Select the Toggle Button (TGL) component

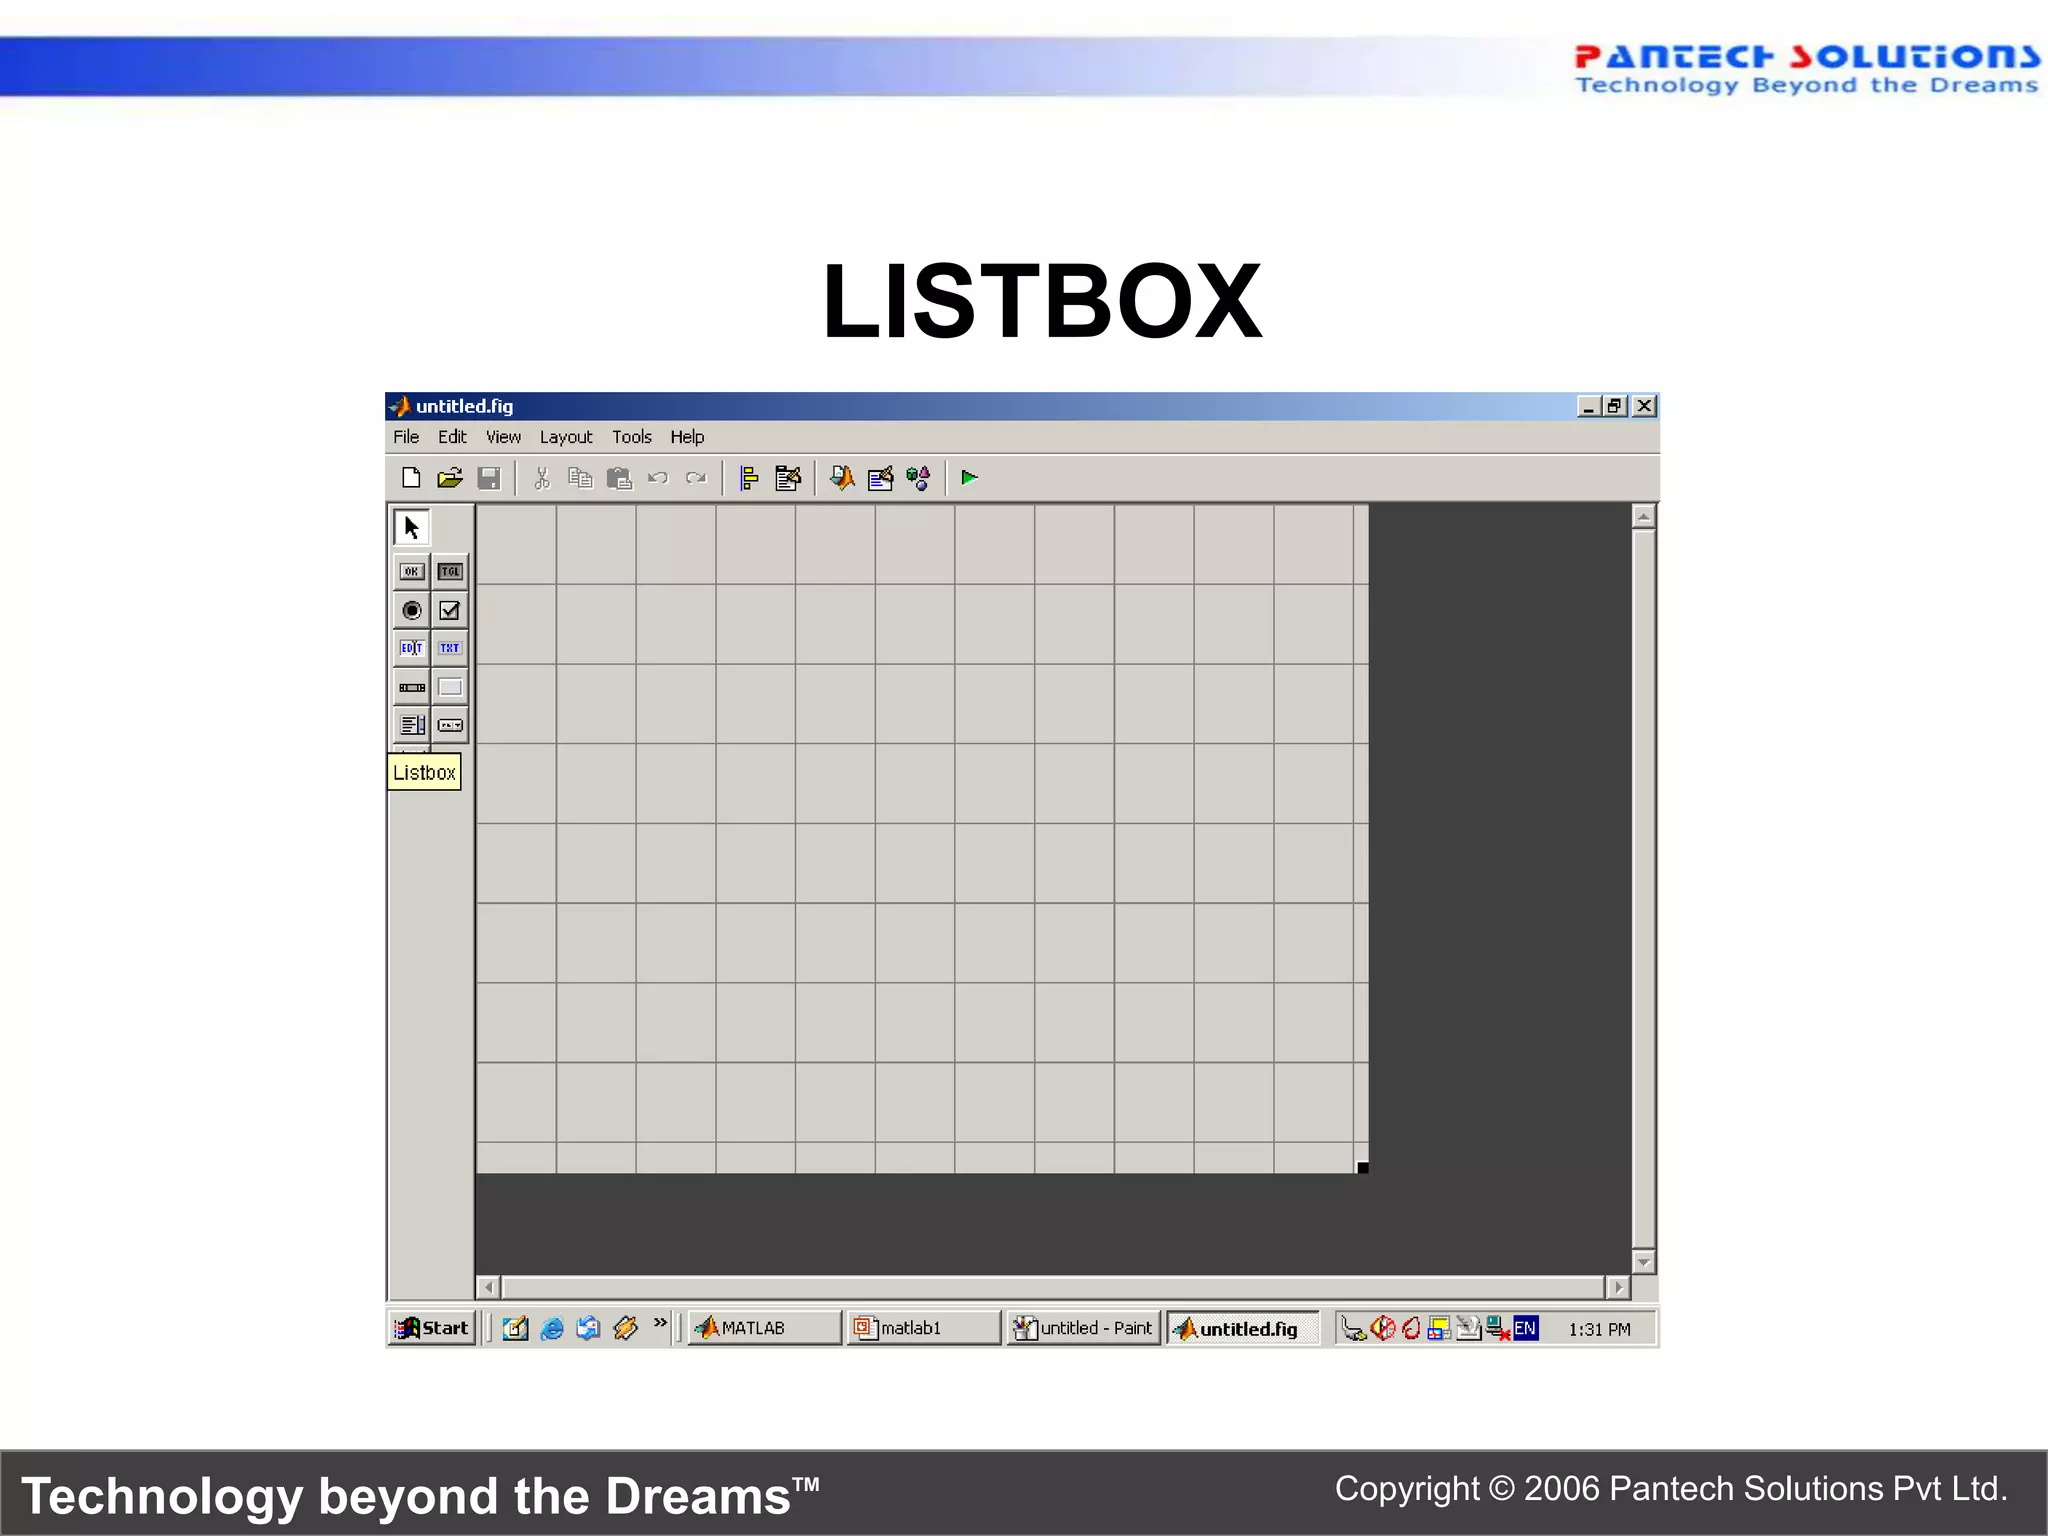(x=450, y=572)
